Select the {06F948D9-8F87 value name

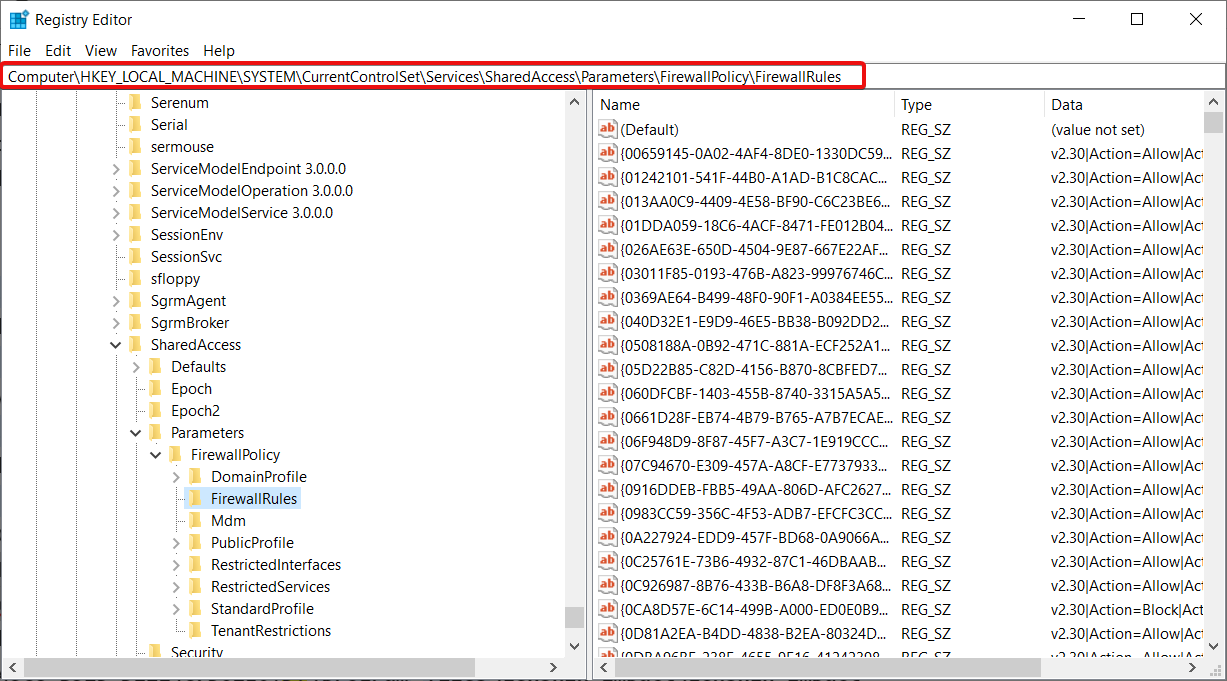[x=754, y=441]
